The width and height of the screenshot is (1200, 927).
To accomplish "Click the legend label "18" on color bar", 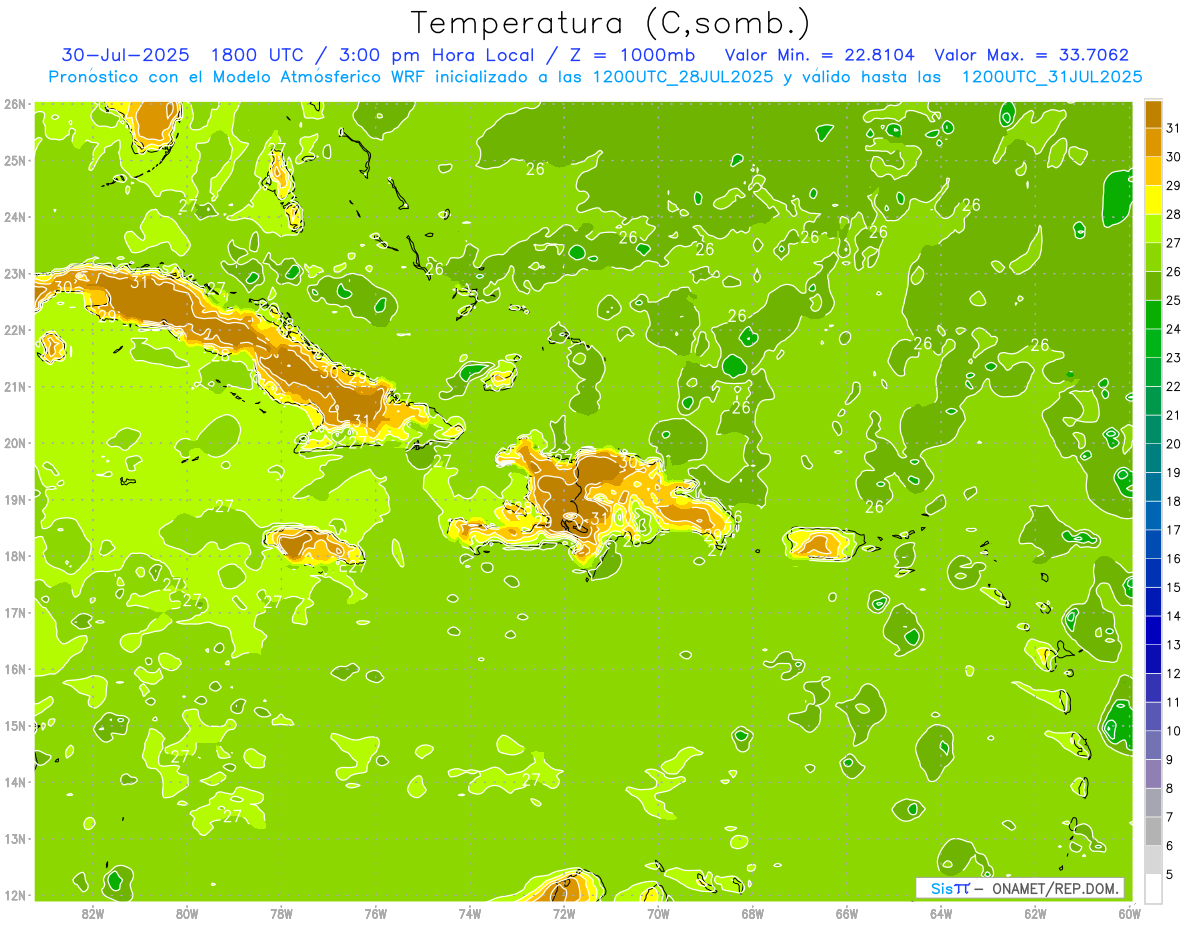I will point(1174,501).
